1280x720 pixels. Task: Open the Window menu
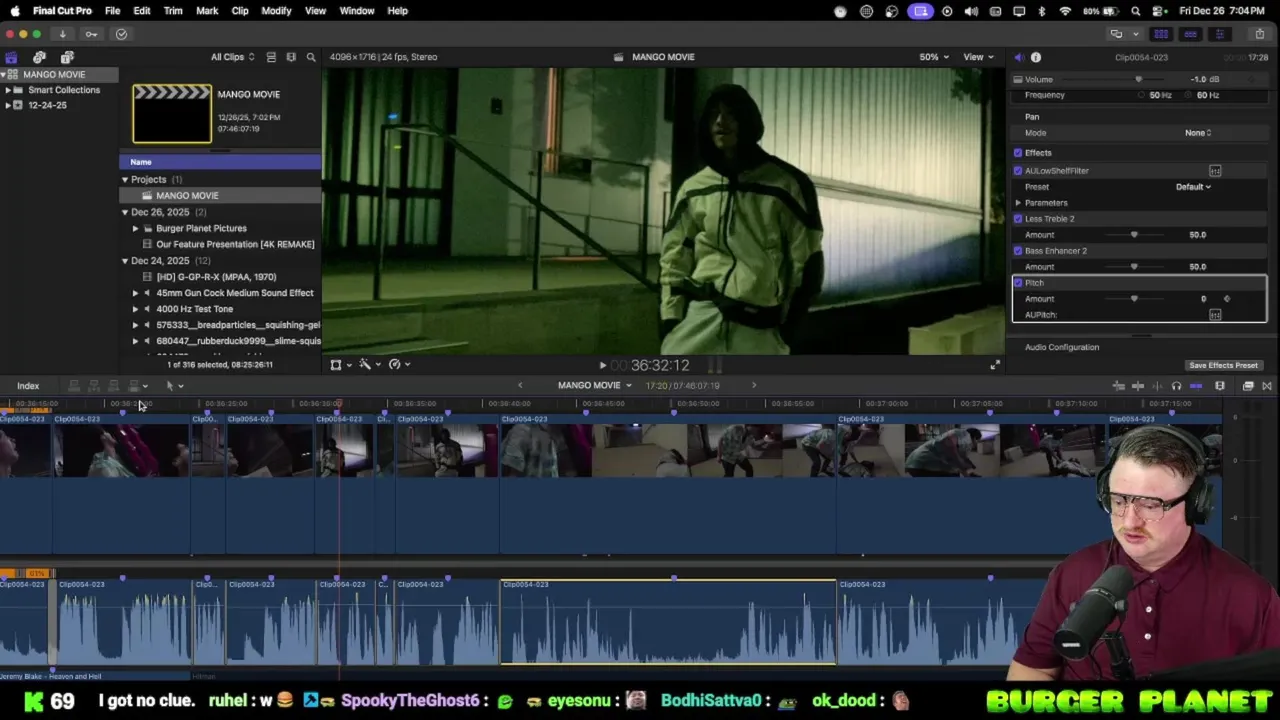tap(357, 11)
